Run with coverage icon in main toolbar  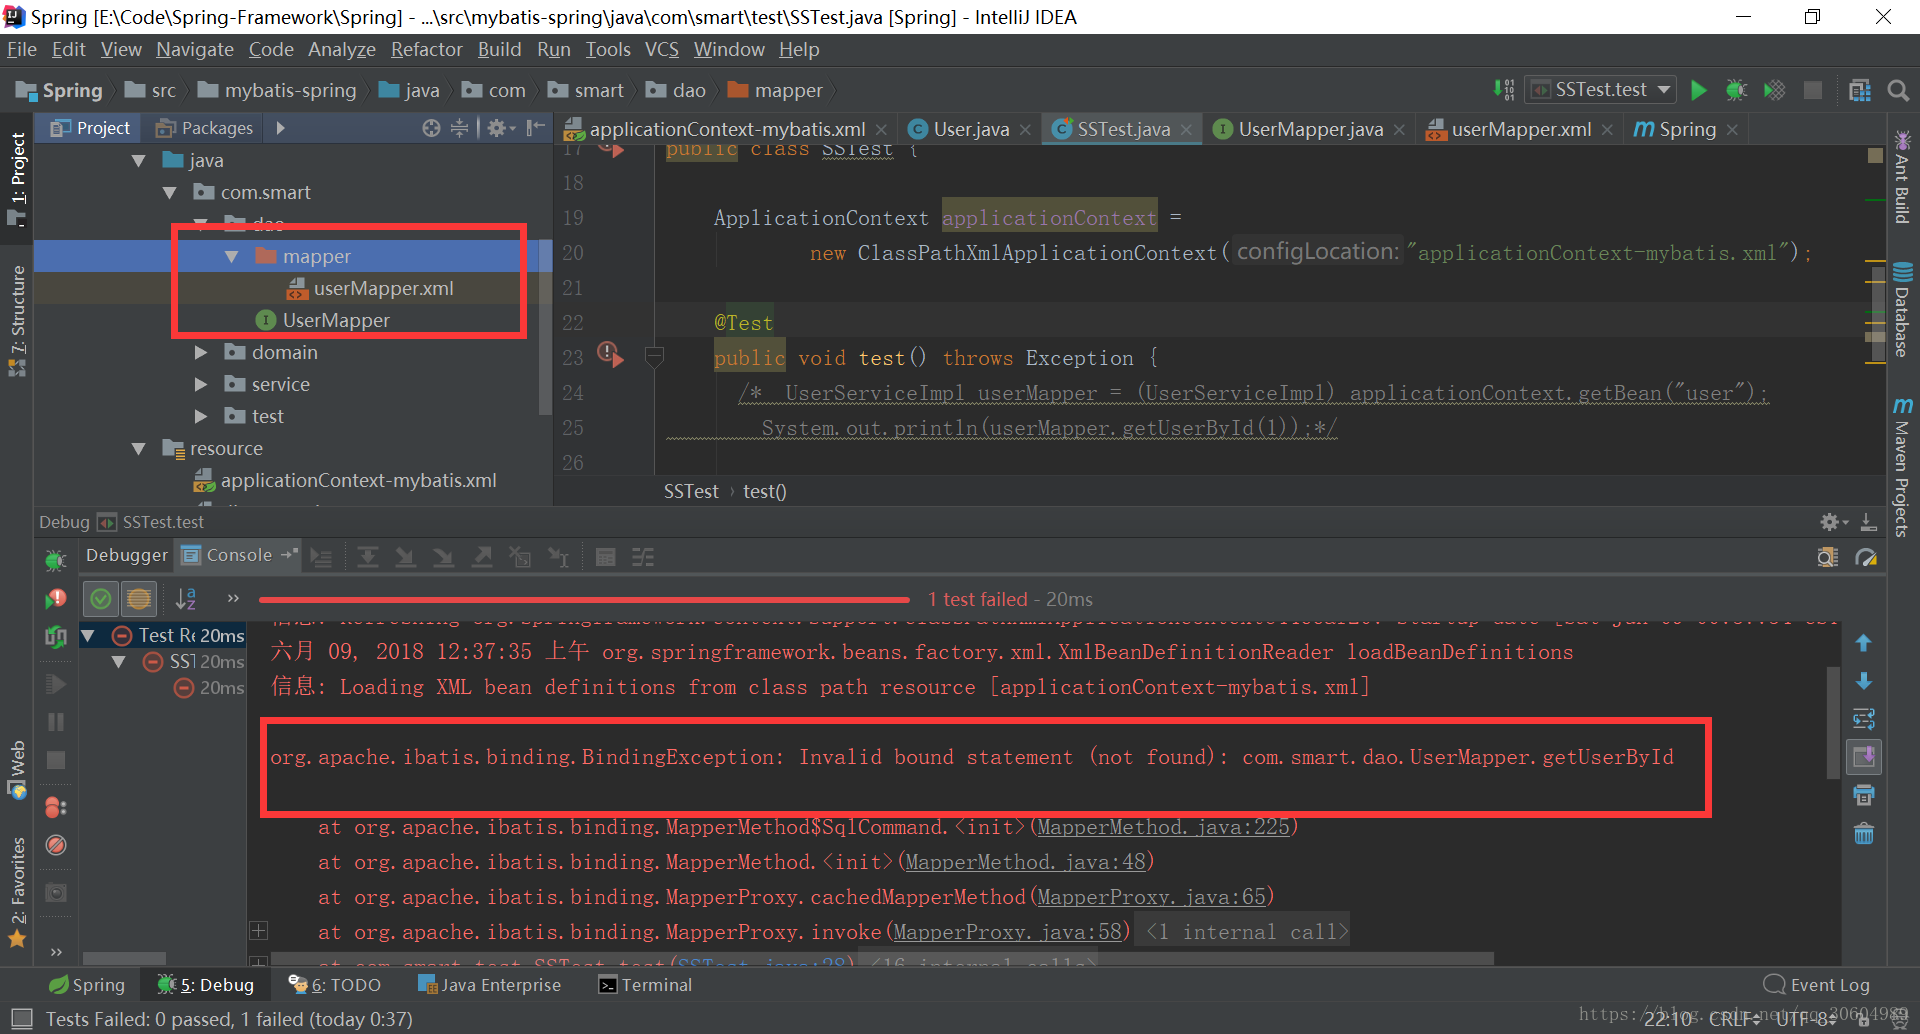(x=1775, y=90)
